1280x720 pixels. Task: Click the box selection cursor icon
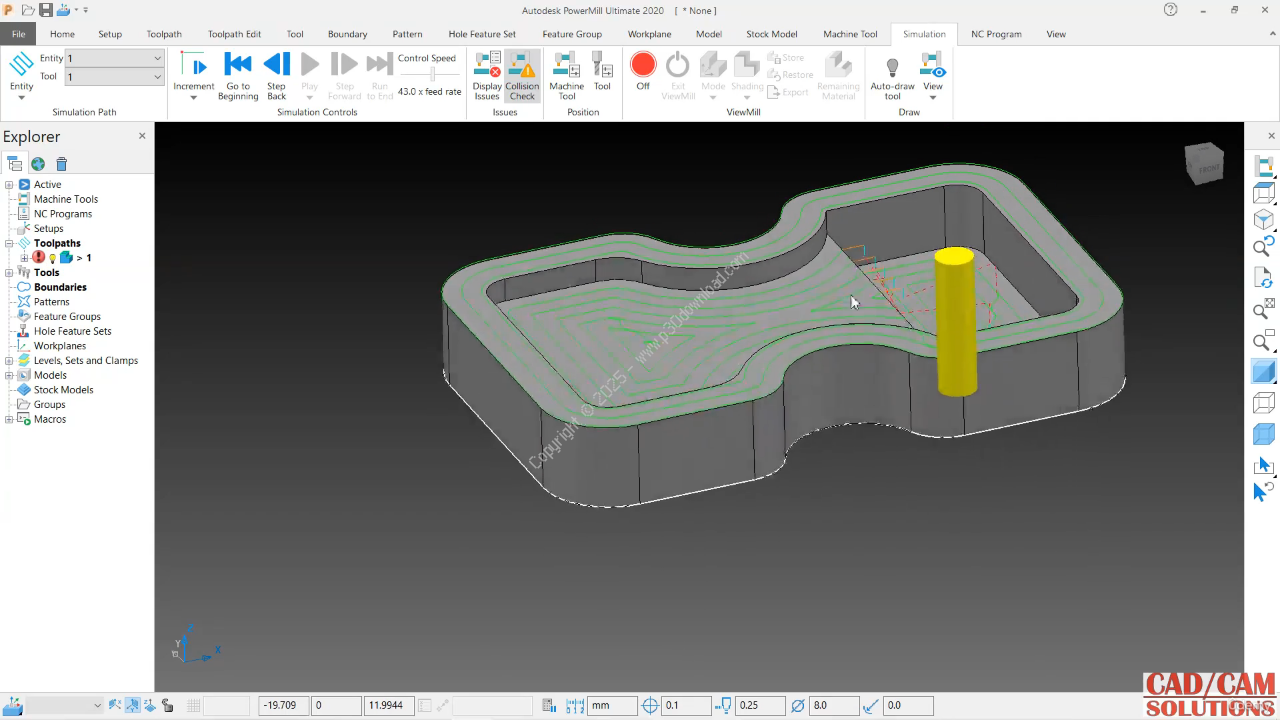click(1264, 465)
